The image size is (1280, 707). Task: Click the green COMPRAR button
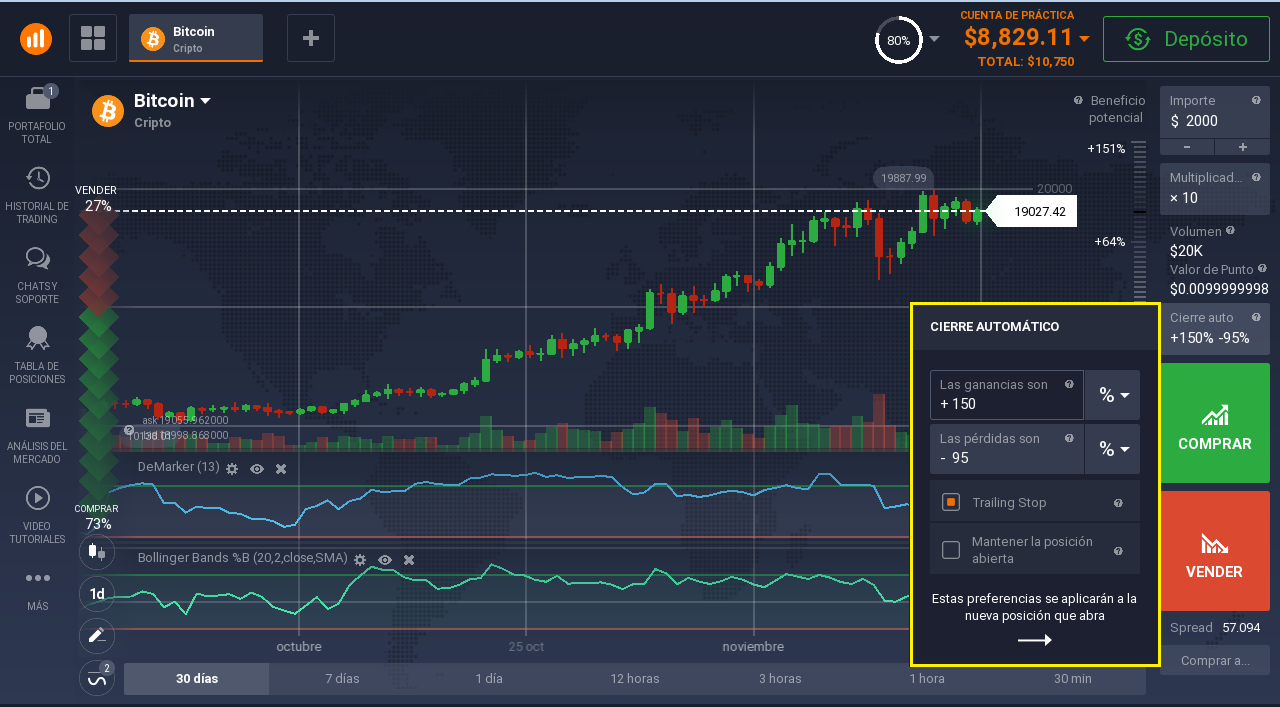(1215, 424)
